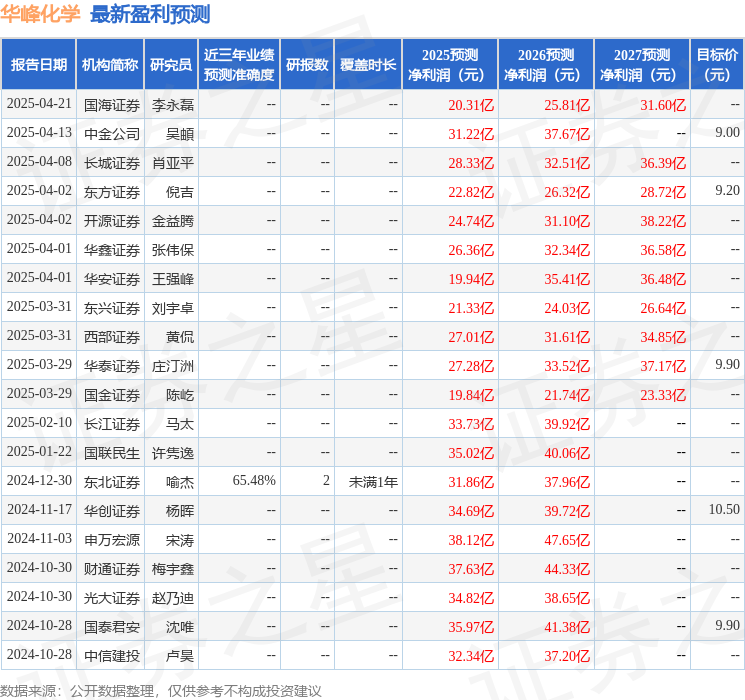
Task: Click the 研报数 column header
Action: 307,64
